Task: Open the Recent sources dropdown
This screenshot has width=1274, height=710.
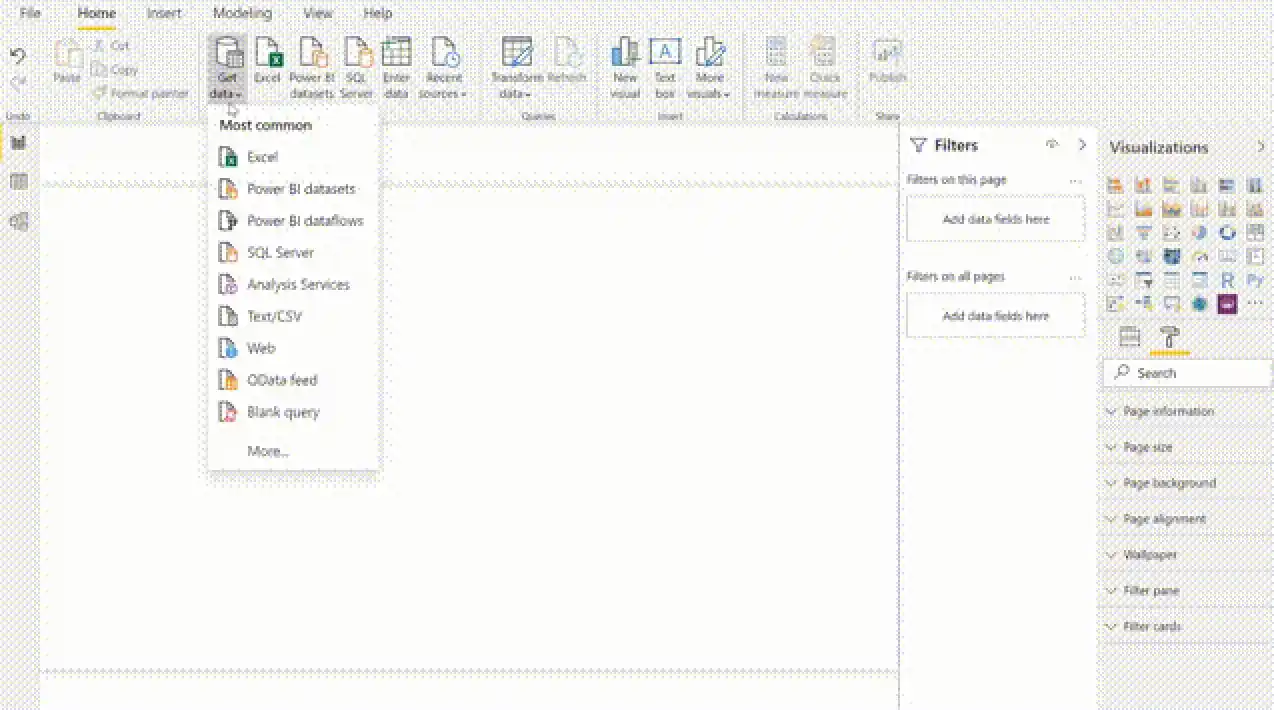Action: [443, 68]
